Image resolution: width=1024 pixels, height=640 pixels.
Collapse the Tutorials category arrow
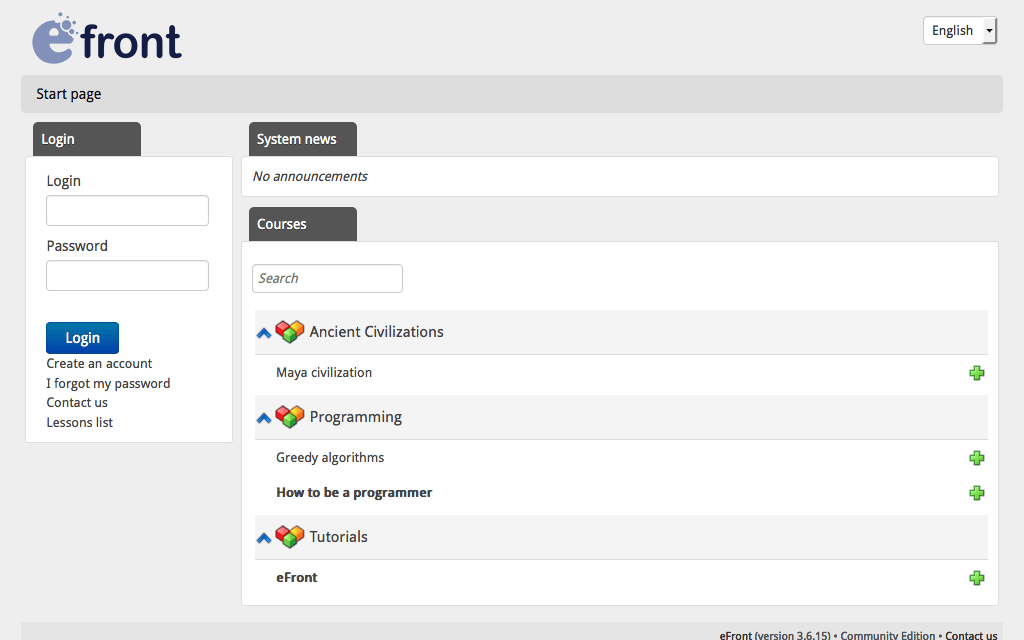pos(264,538)
